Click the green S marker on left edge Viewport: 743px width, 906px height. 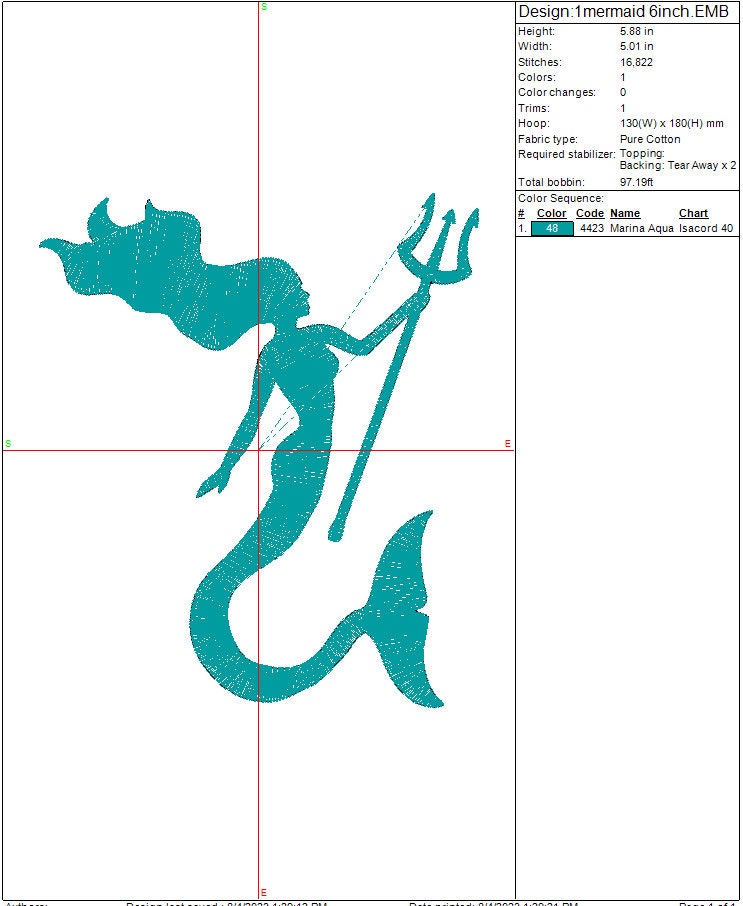tap(8, 443)
